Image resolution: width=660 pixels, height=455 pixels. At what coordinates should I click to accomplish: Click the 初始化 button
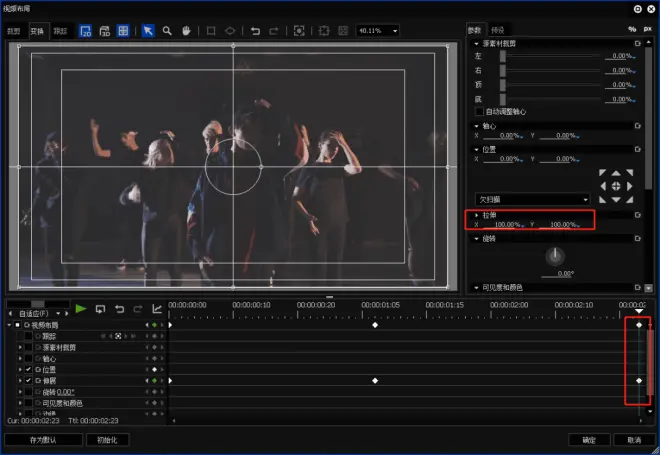[x=107, y=440]
